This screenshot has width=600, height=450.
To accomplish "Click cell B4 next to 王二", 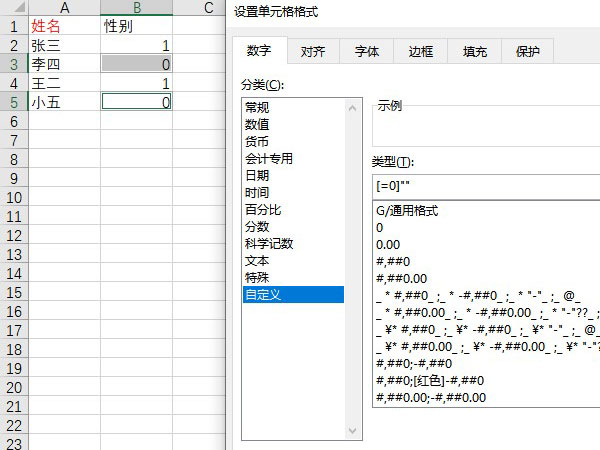I will point(137,83).
